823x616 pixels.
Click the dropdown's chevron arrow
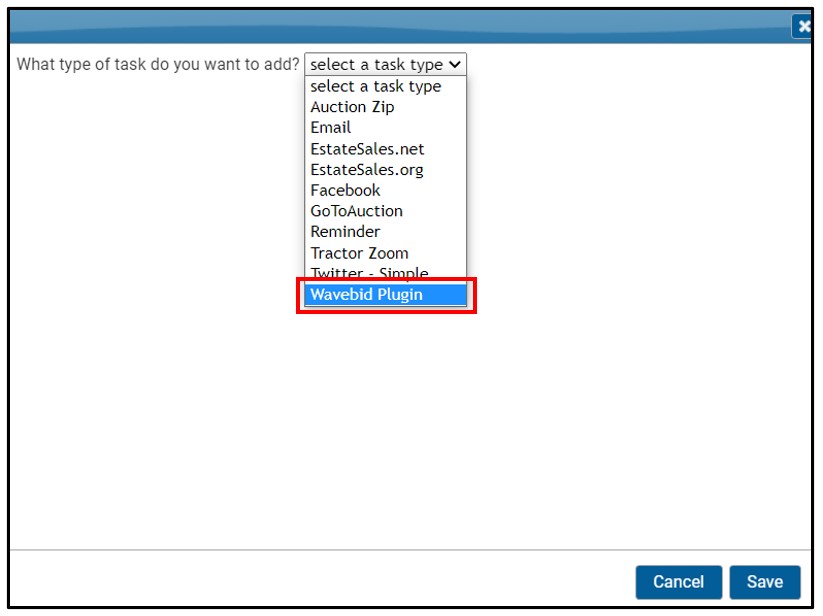[457, 63]
